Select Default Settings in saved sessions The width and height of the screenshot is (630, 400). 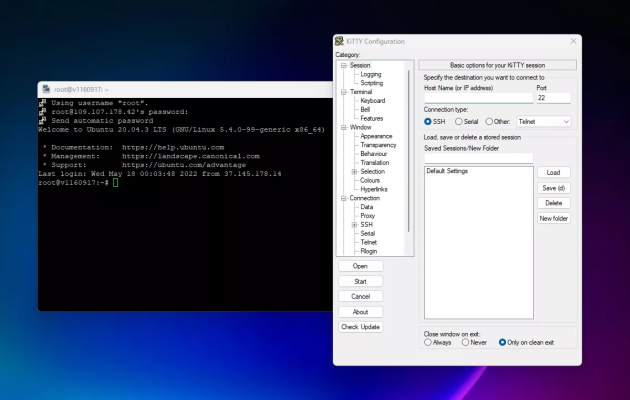pos(447,171)
